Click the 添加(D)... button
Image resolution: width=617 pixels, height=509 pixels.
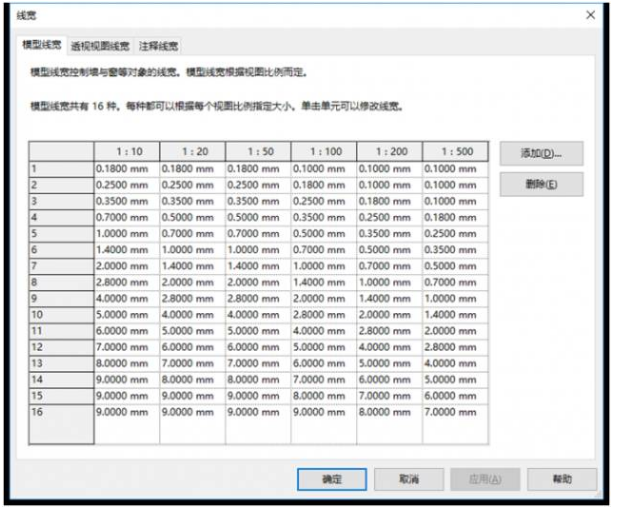[x=542, y=153]
